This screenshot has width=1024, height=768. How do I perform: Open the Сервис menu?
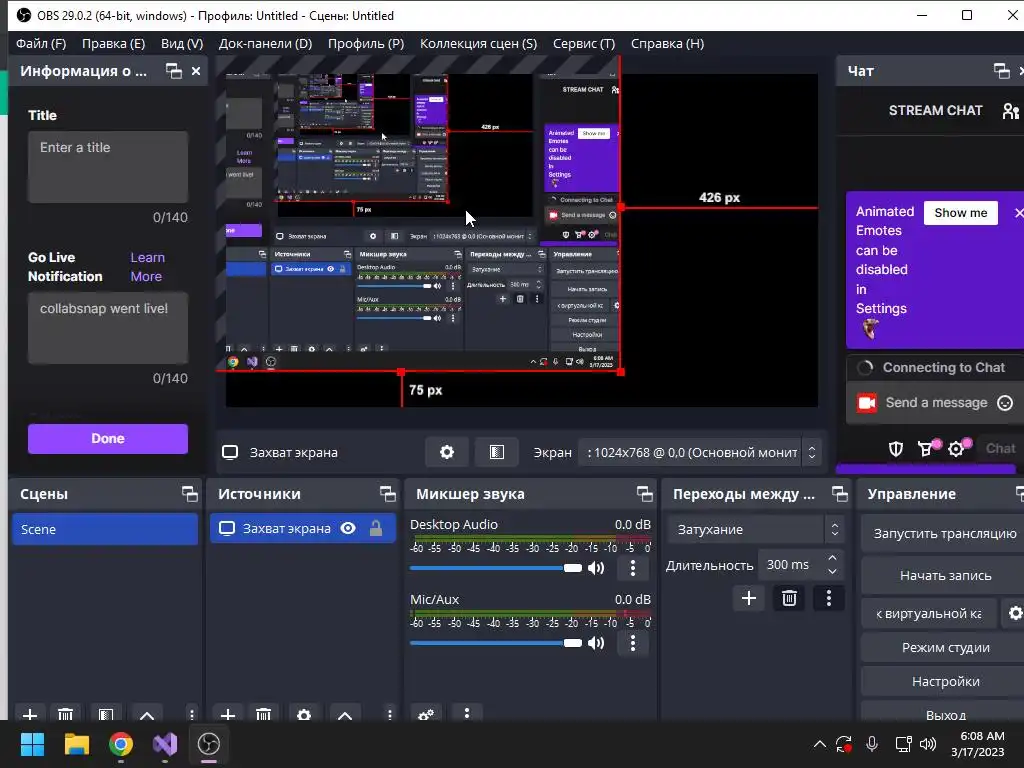(584, 44)
